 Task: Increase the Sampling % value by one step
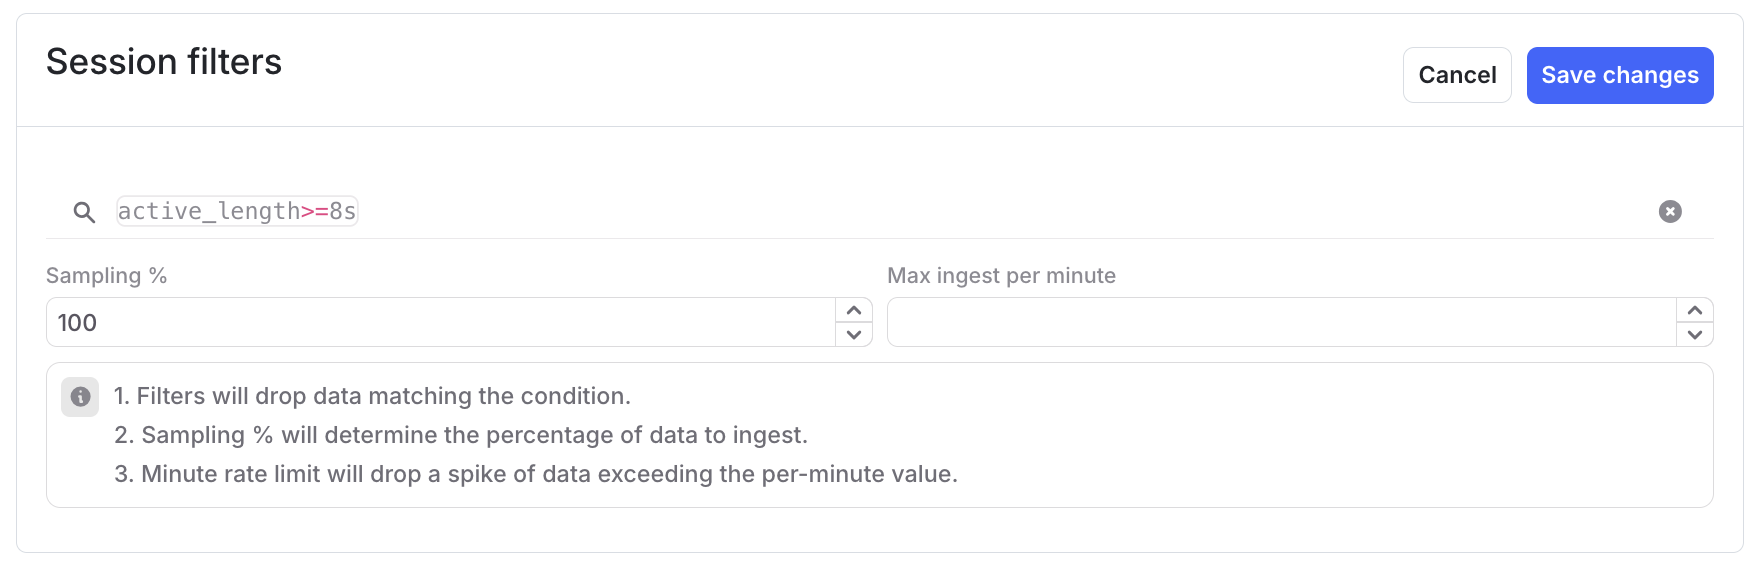[x=854, y=310]
